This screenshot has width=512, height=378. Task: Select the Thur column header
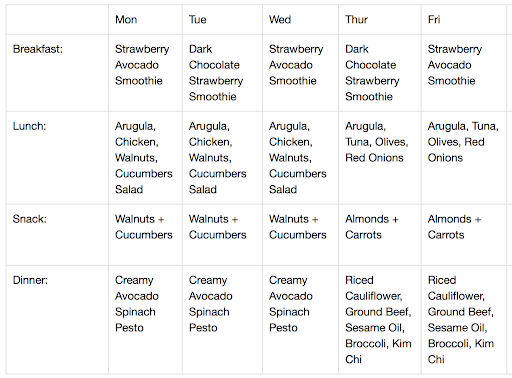[x=356, y=20]
